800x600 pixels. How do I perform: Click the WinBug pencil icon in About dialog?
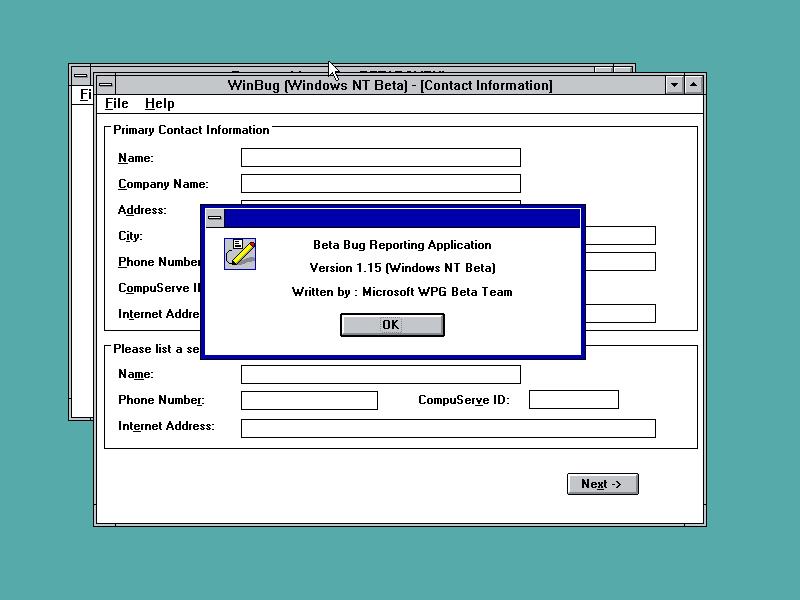(x=240, y=254)
